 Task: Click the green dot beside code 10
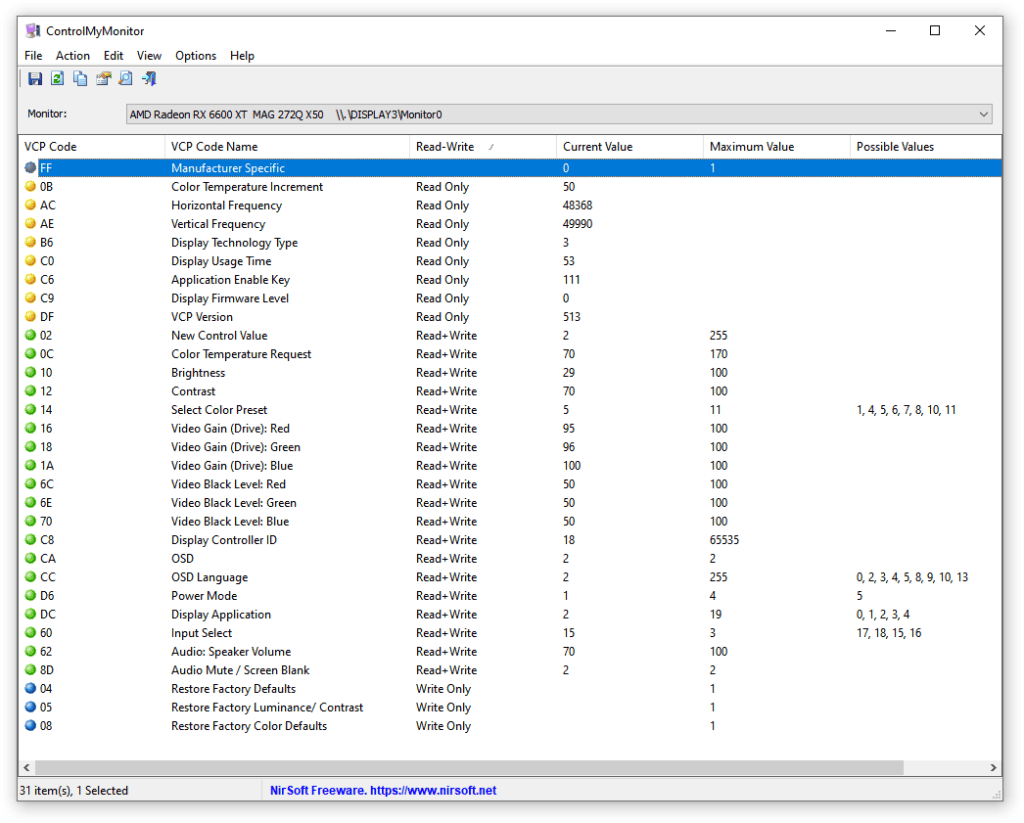pos(30,373)
